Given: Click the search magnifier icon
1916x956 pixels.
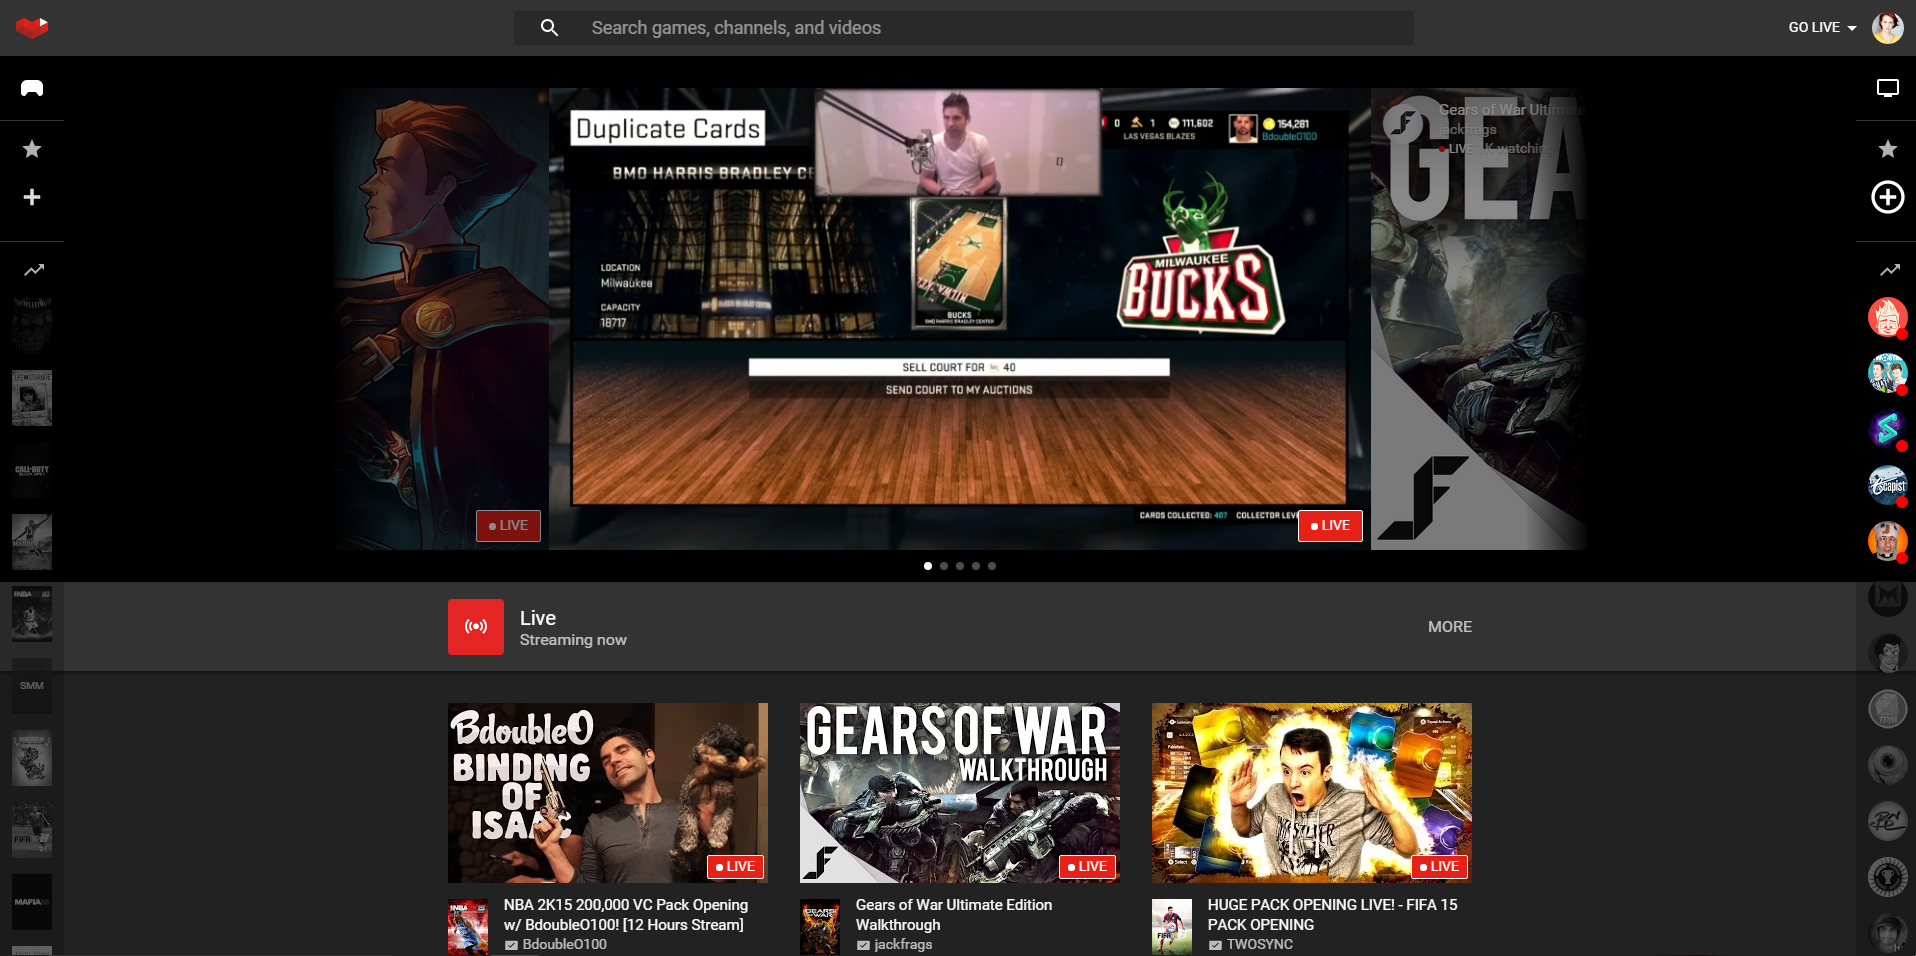Looking at the screenshot, I should 549,28.
